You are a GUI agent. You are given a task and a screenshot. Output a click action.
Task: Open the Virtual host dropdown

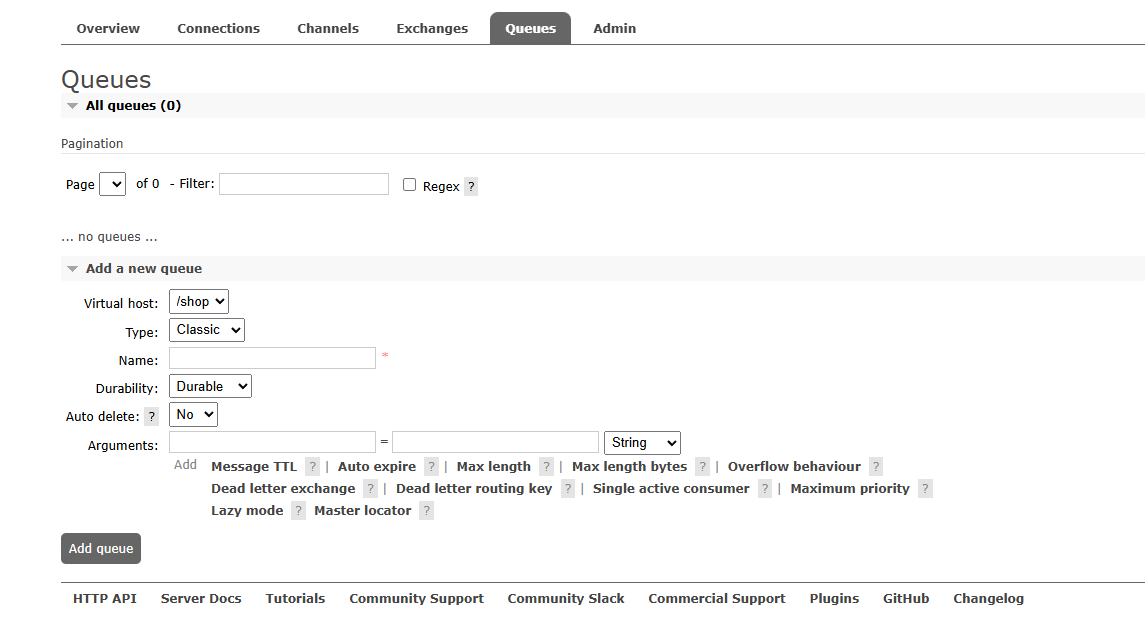pos(199,302)
